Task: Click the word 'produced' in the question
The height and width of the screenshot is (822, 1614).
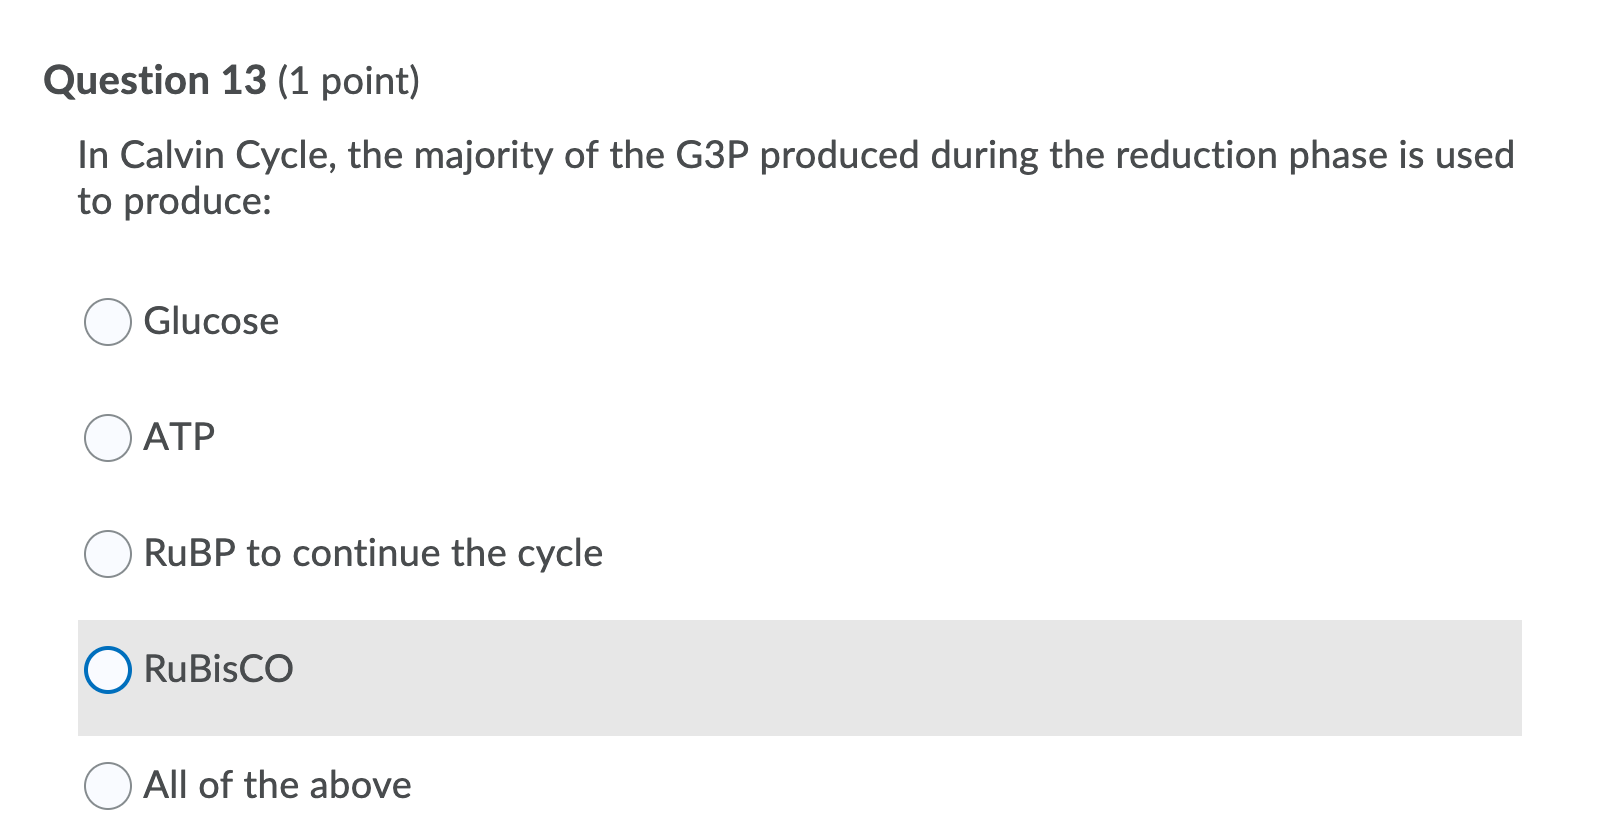Action: click(x=839, y=156)
